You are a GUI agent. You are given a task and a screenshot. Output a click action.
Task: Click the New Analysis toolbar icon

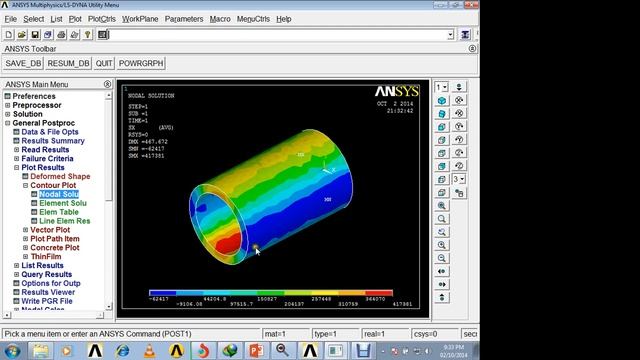coord(9,35)
